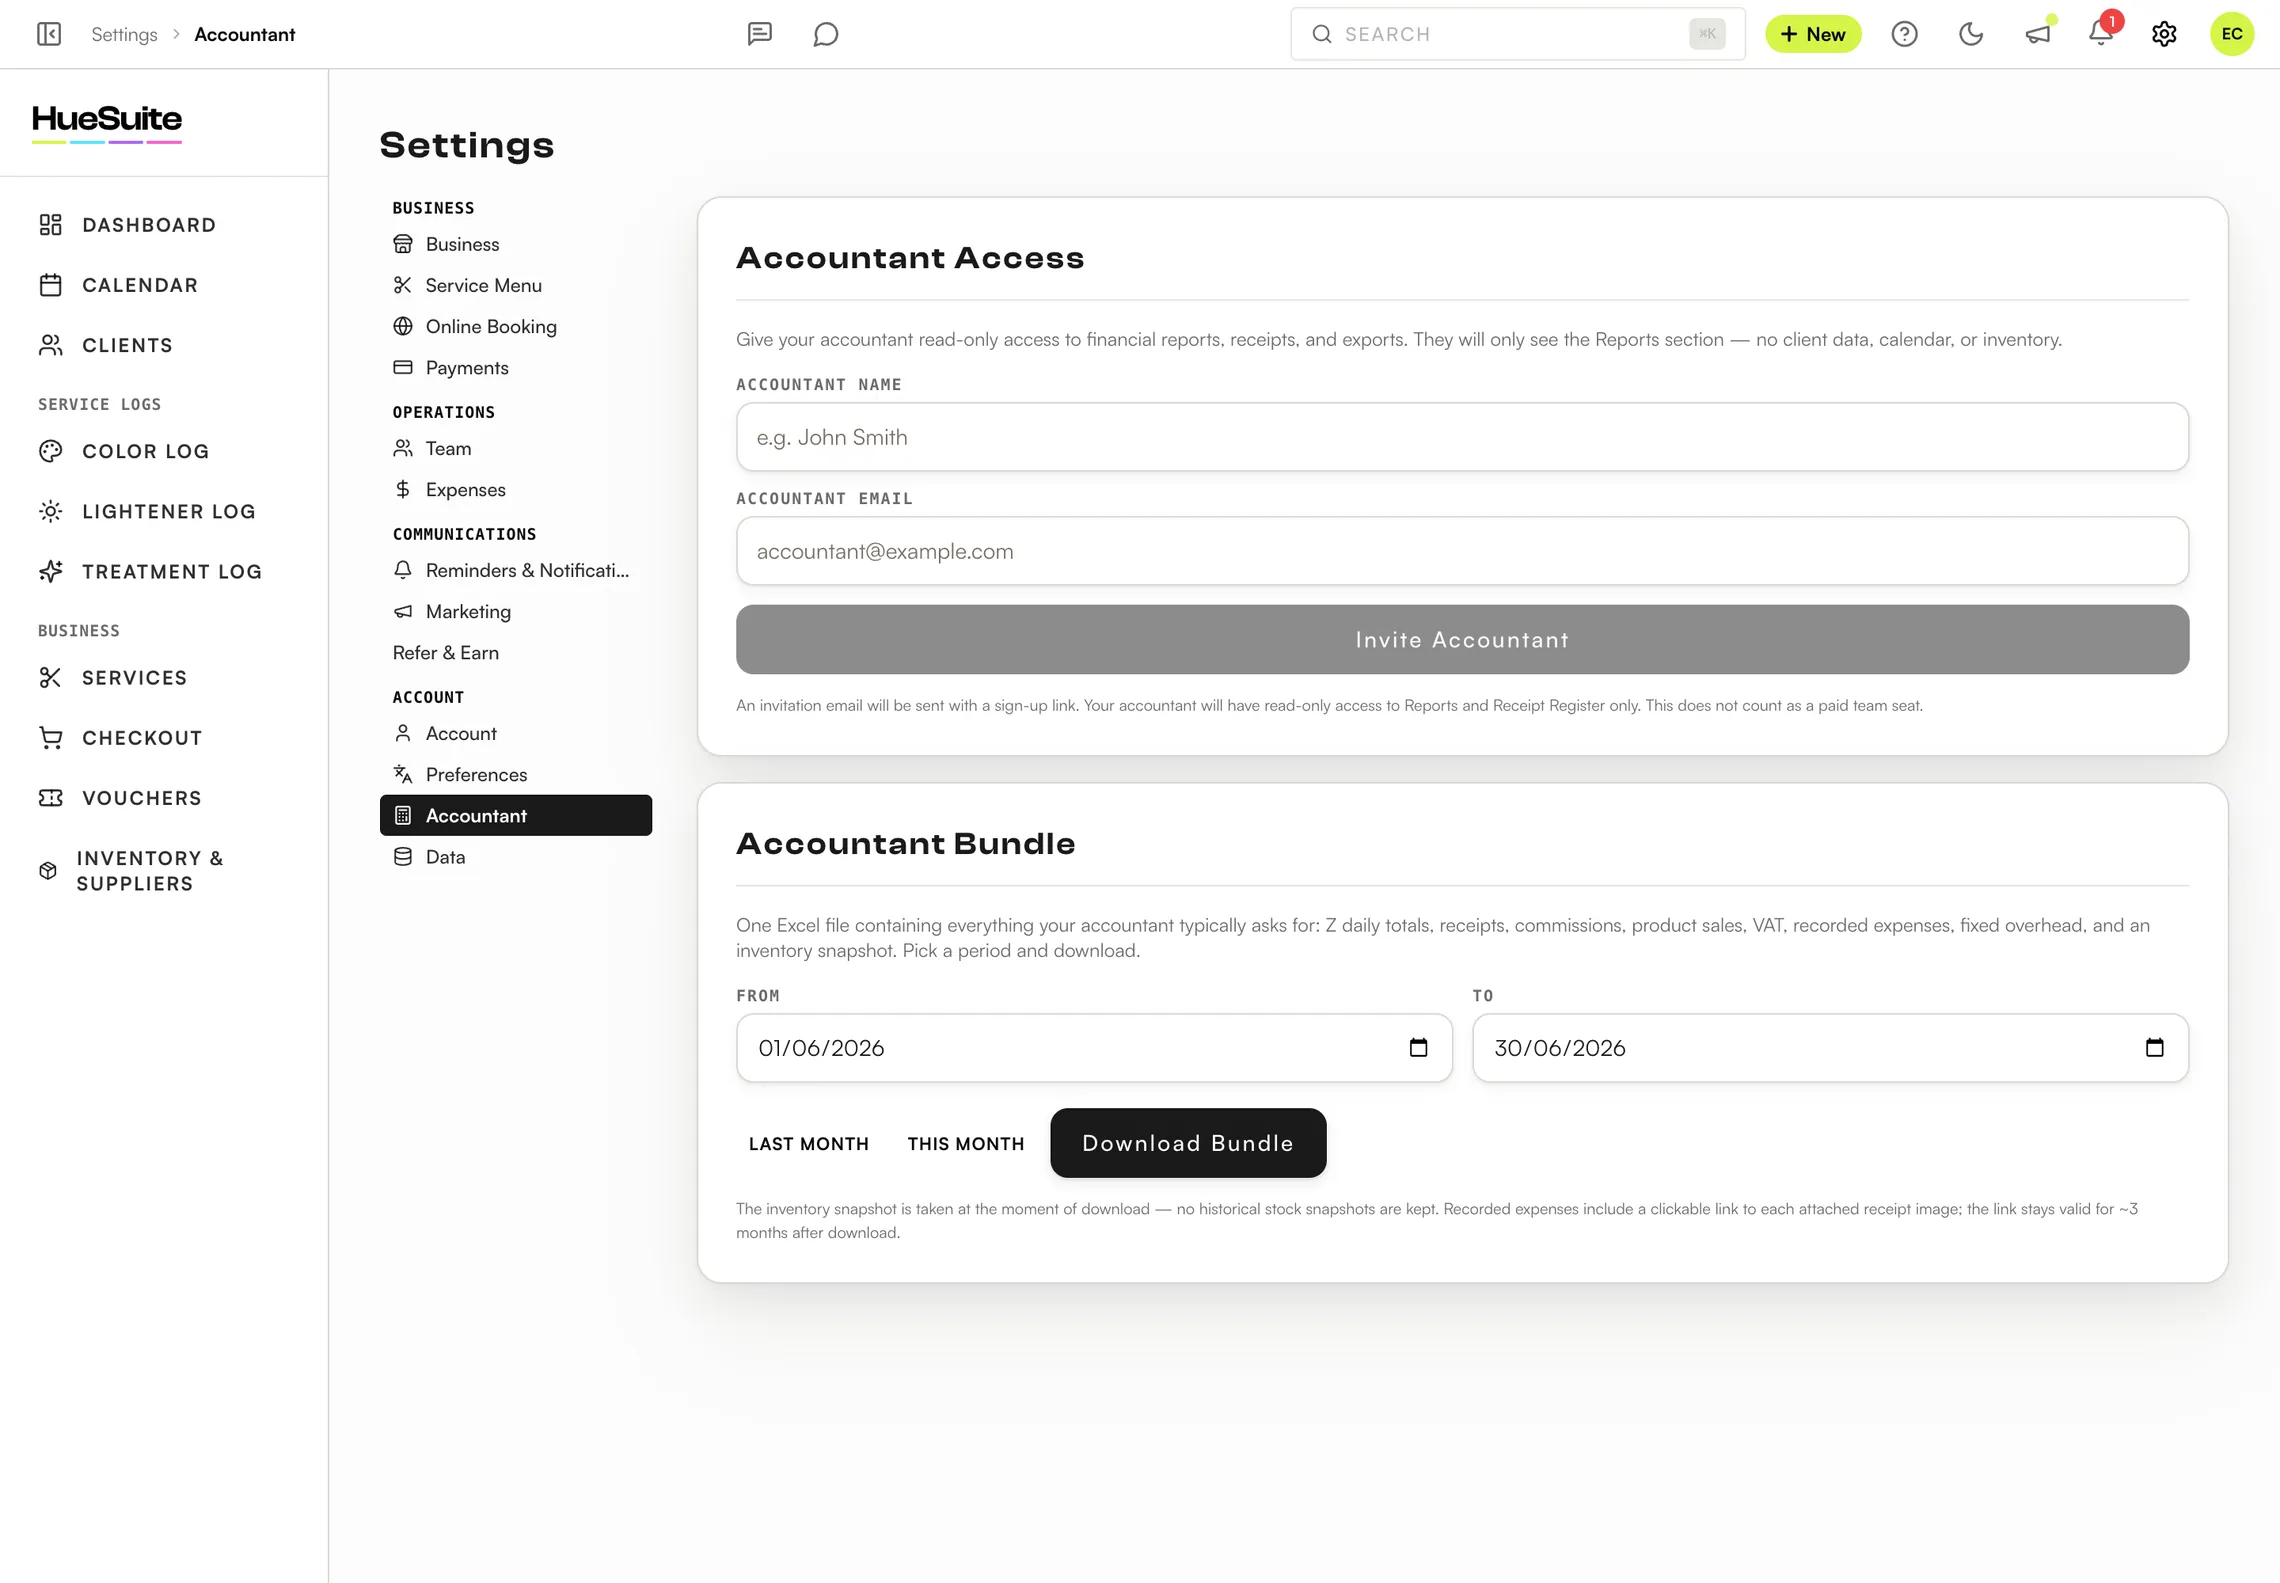Viewport: 2280px width, 1583px height.
Task: Click the Checkout cart icon
Action: click(x=50, y=738)
